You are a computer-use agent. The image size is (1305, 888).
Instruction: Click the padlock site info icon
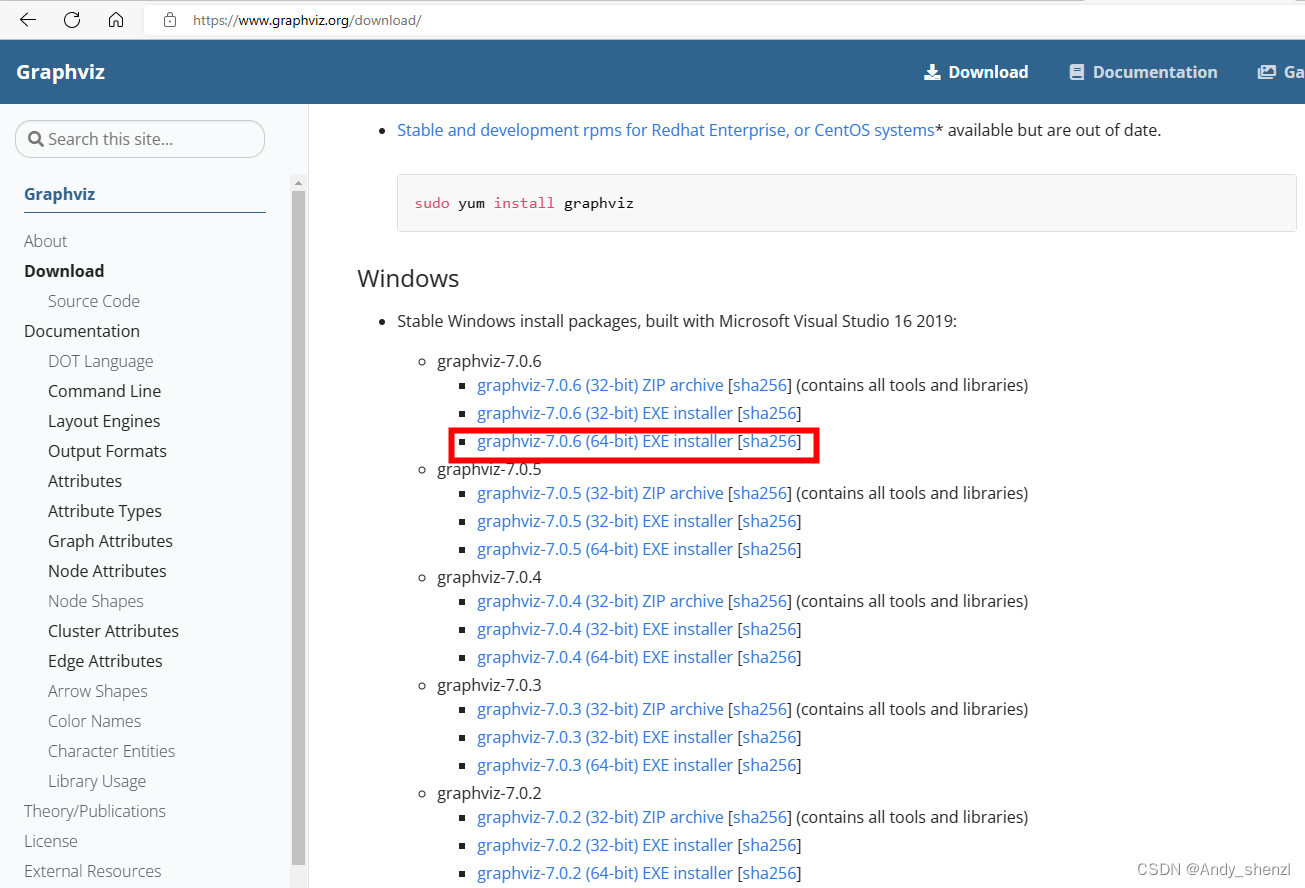170,19
